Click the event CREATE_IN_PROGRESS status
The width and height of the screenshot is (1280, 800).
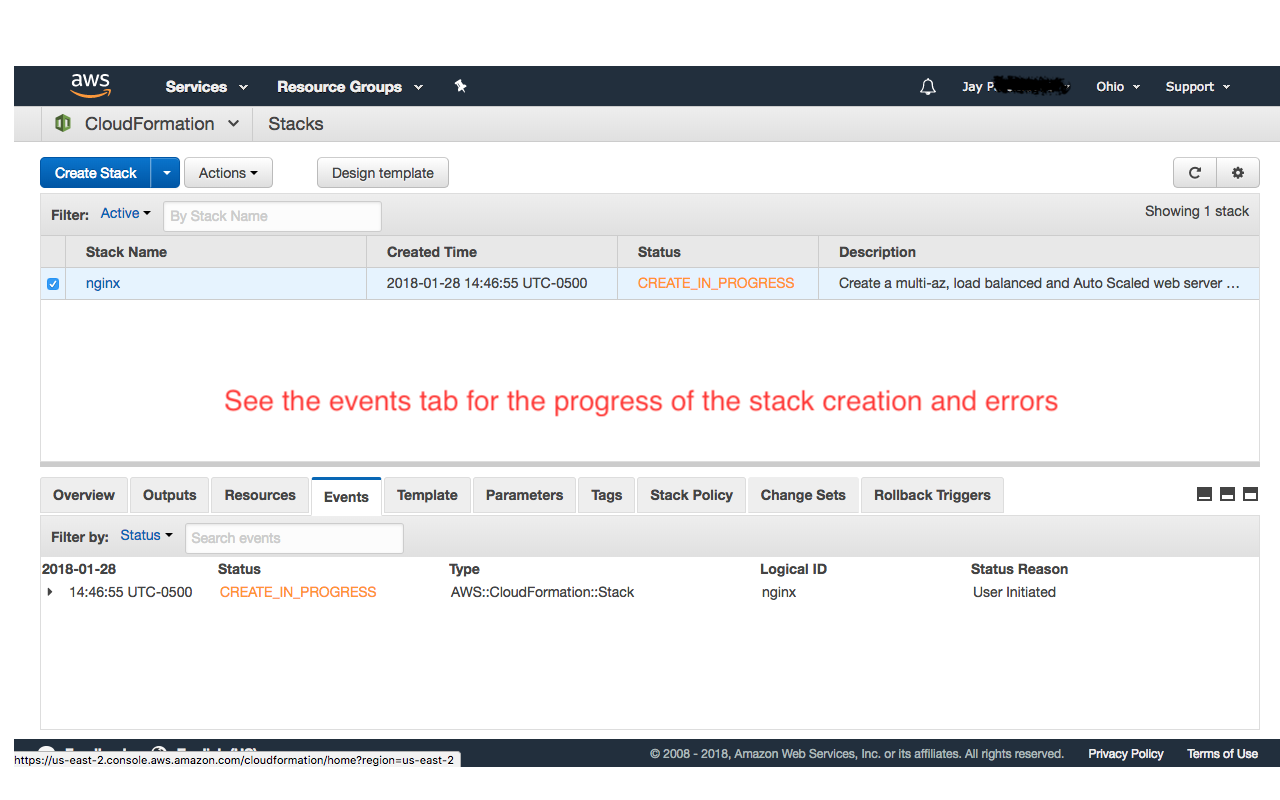pos(298,592)
